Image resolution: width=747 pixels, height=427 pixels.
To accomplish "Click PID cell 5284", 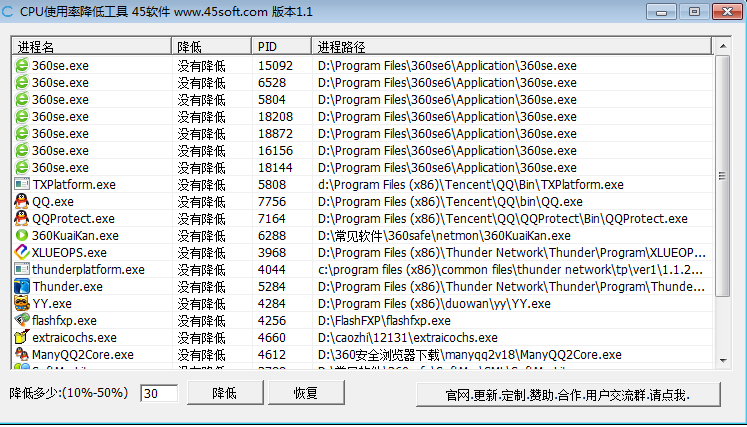I will [x=272, y=286].
